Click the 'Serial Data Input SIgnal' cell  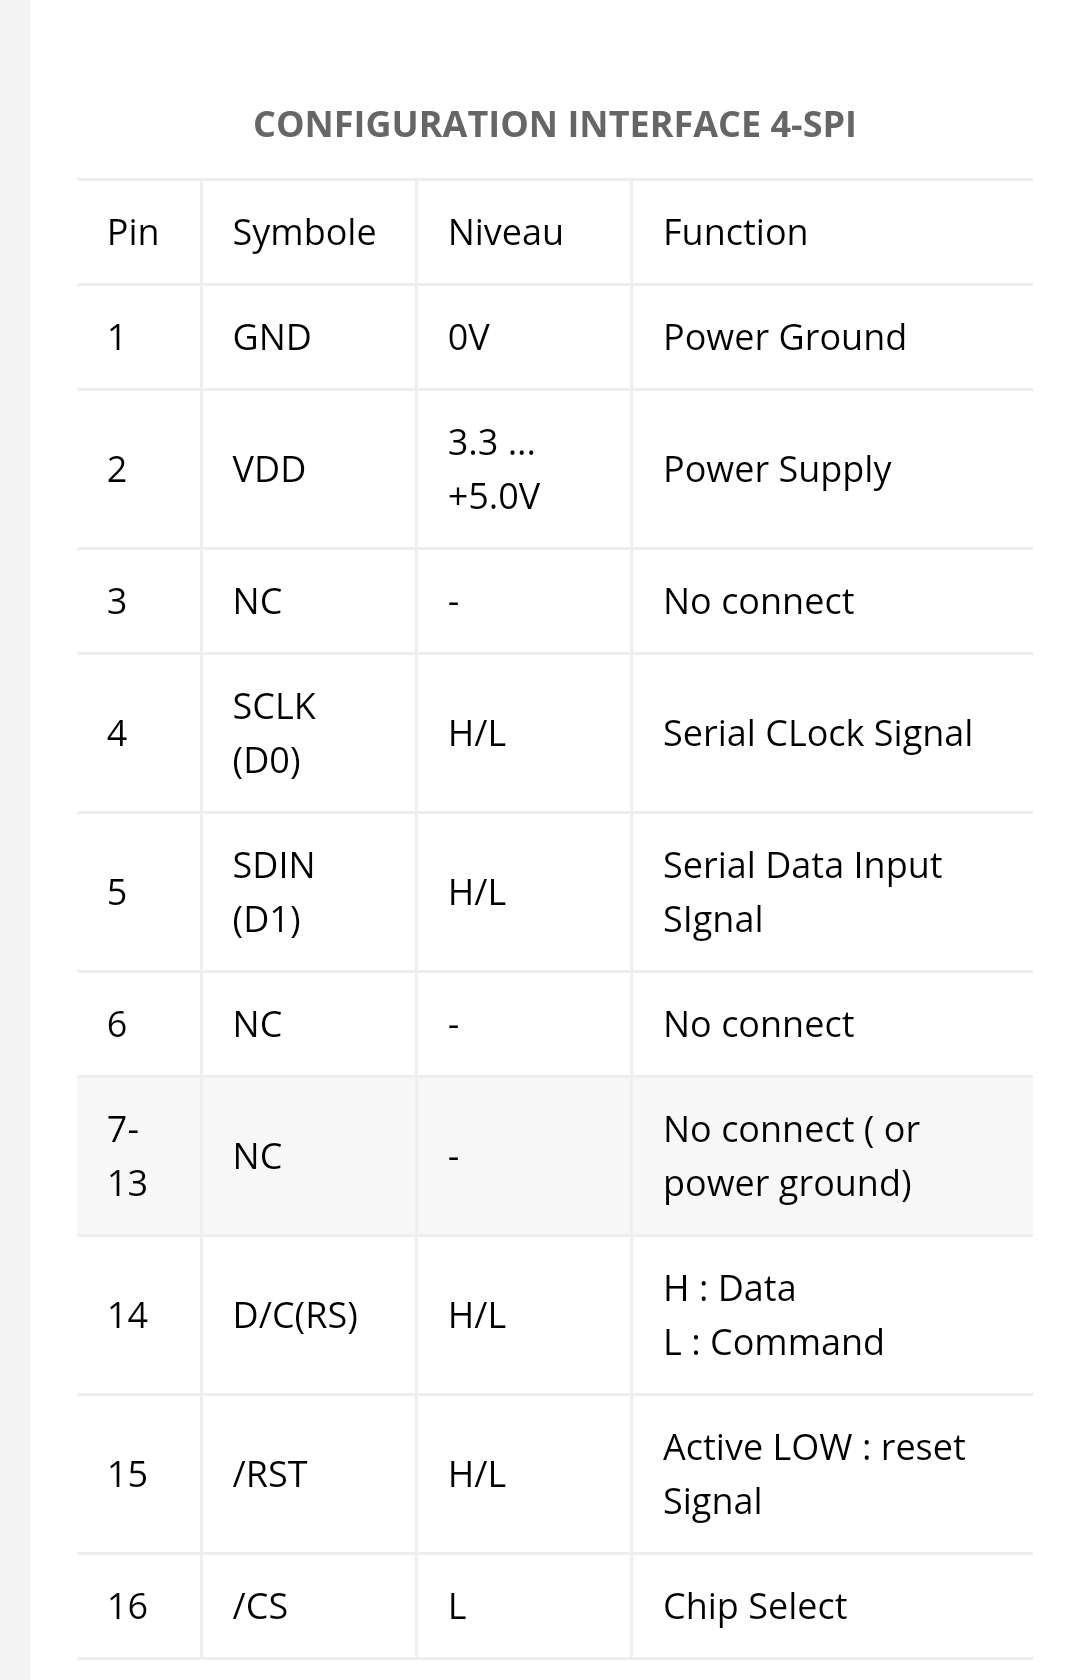coord(802,892)
